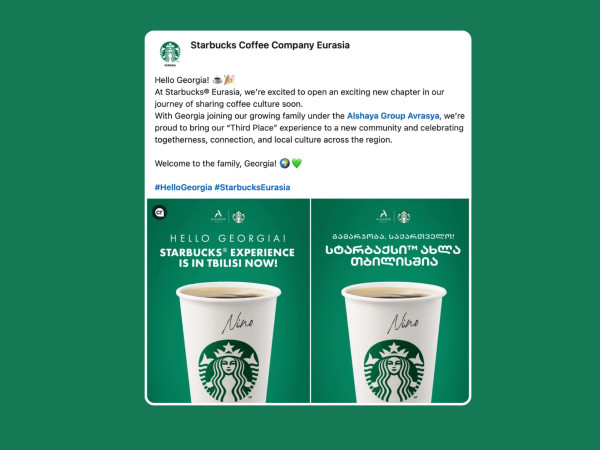Click the Alshaya logo on the Georgian poster
Screen dimensions: 600x450
[383, 216]
